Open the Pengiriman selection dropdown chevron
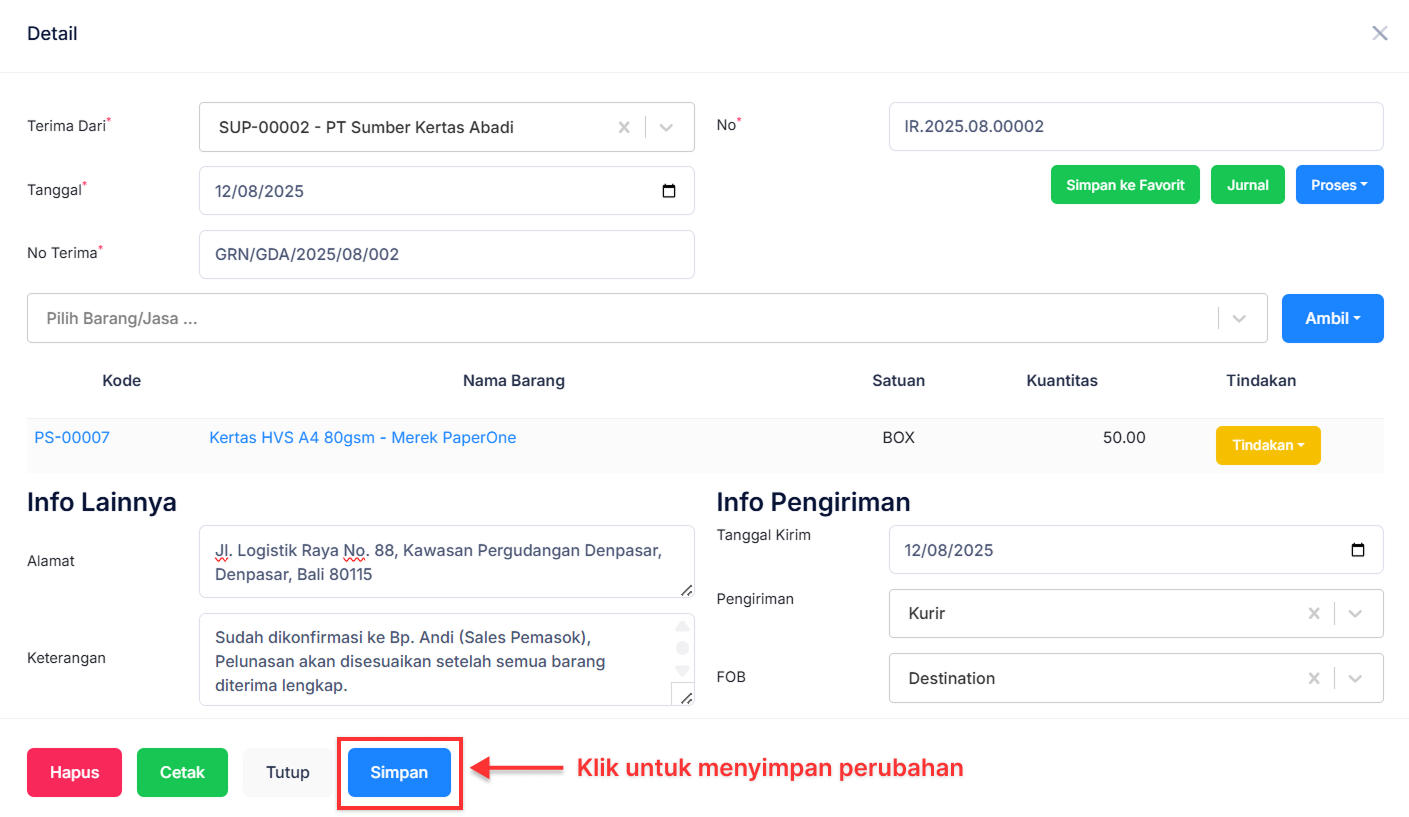1409x817 pixels. [x=1357, y=613]
